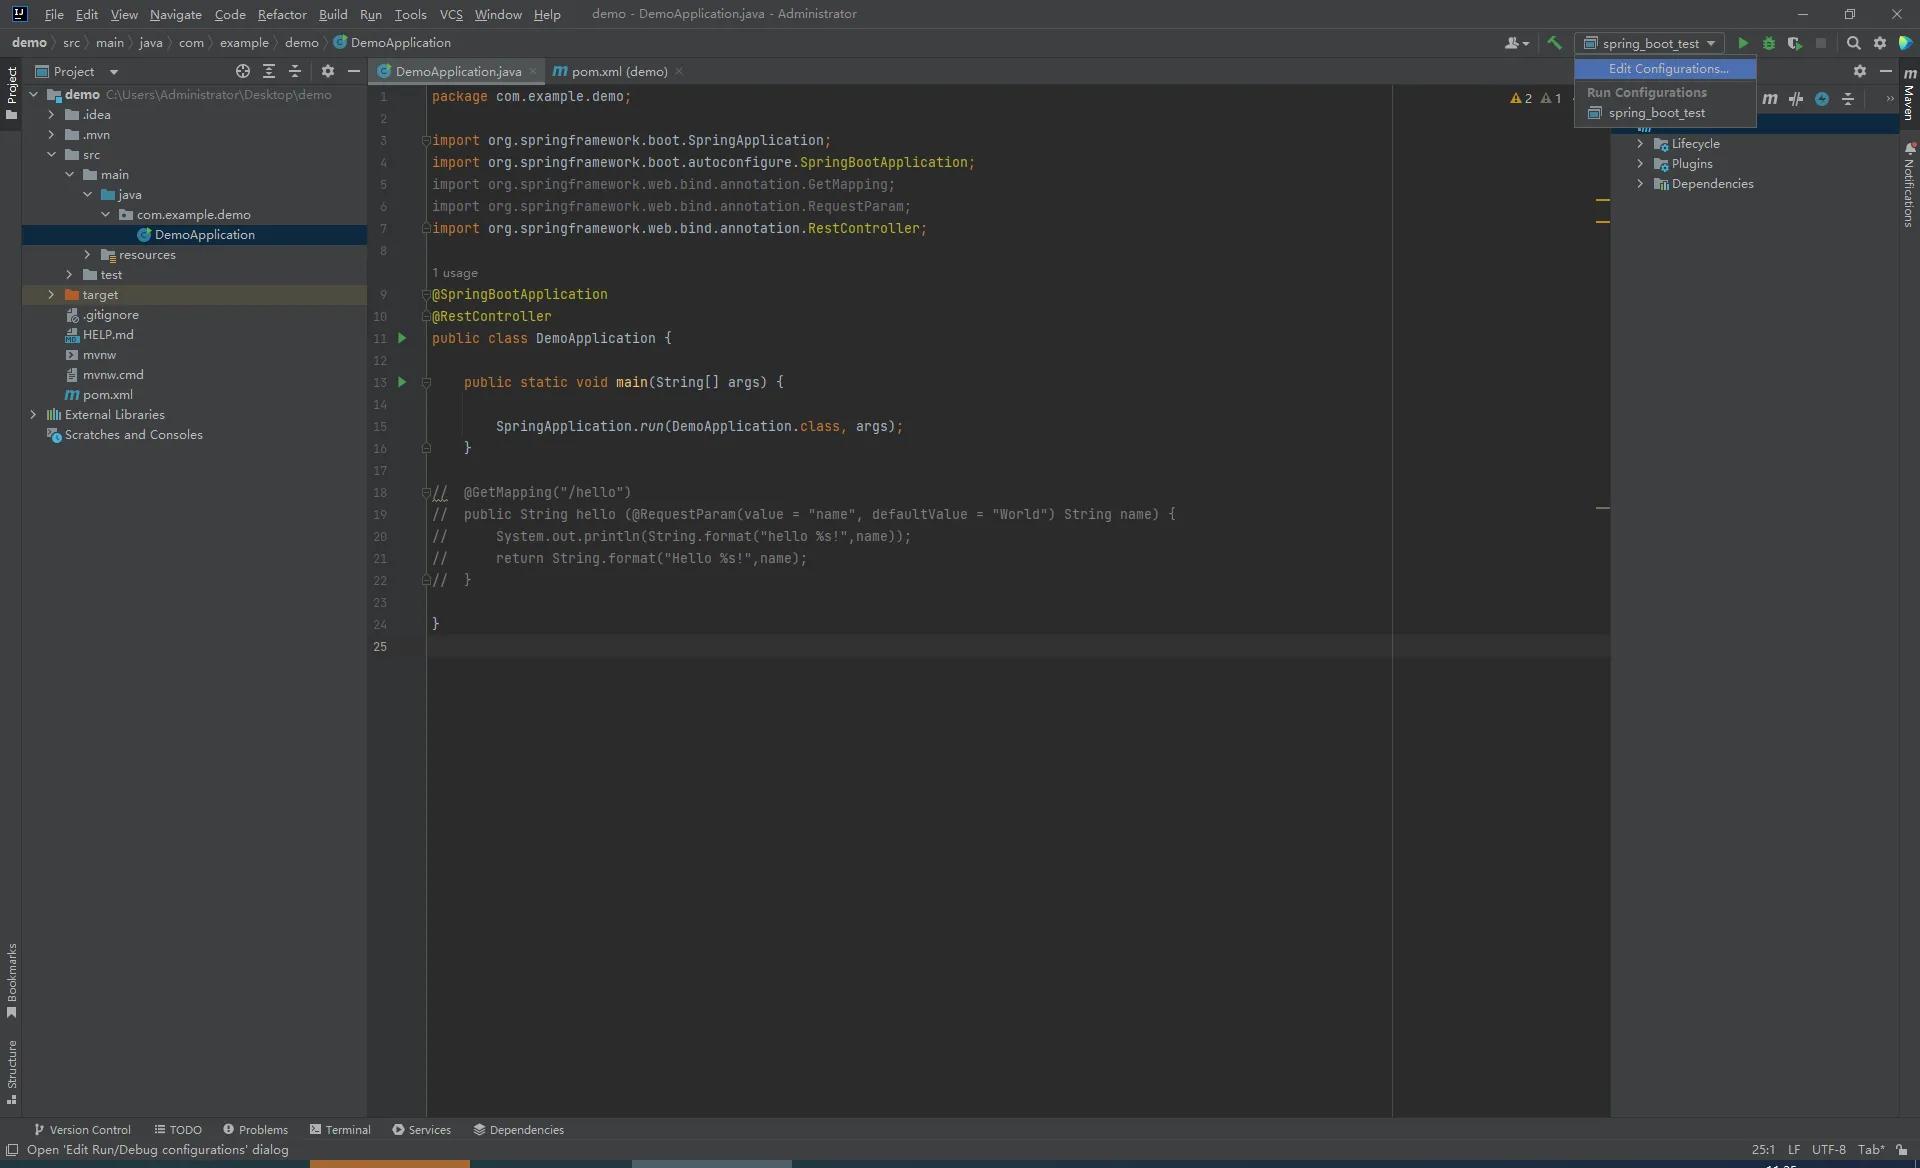The image size is (1920, 1168).
Task: Toggle Maven Offline Mode icon
Action: tap(1796, 99)
